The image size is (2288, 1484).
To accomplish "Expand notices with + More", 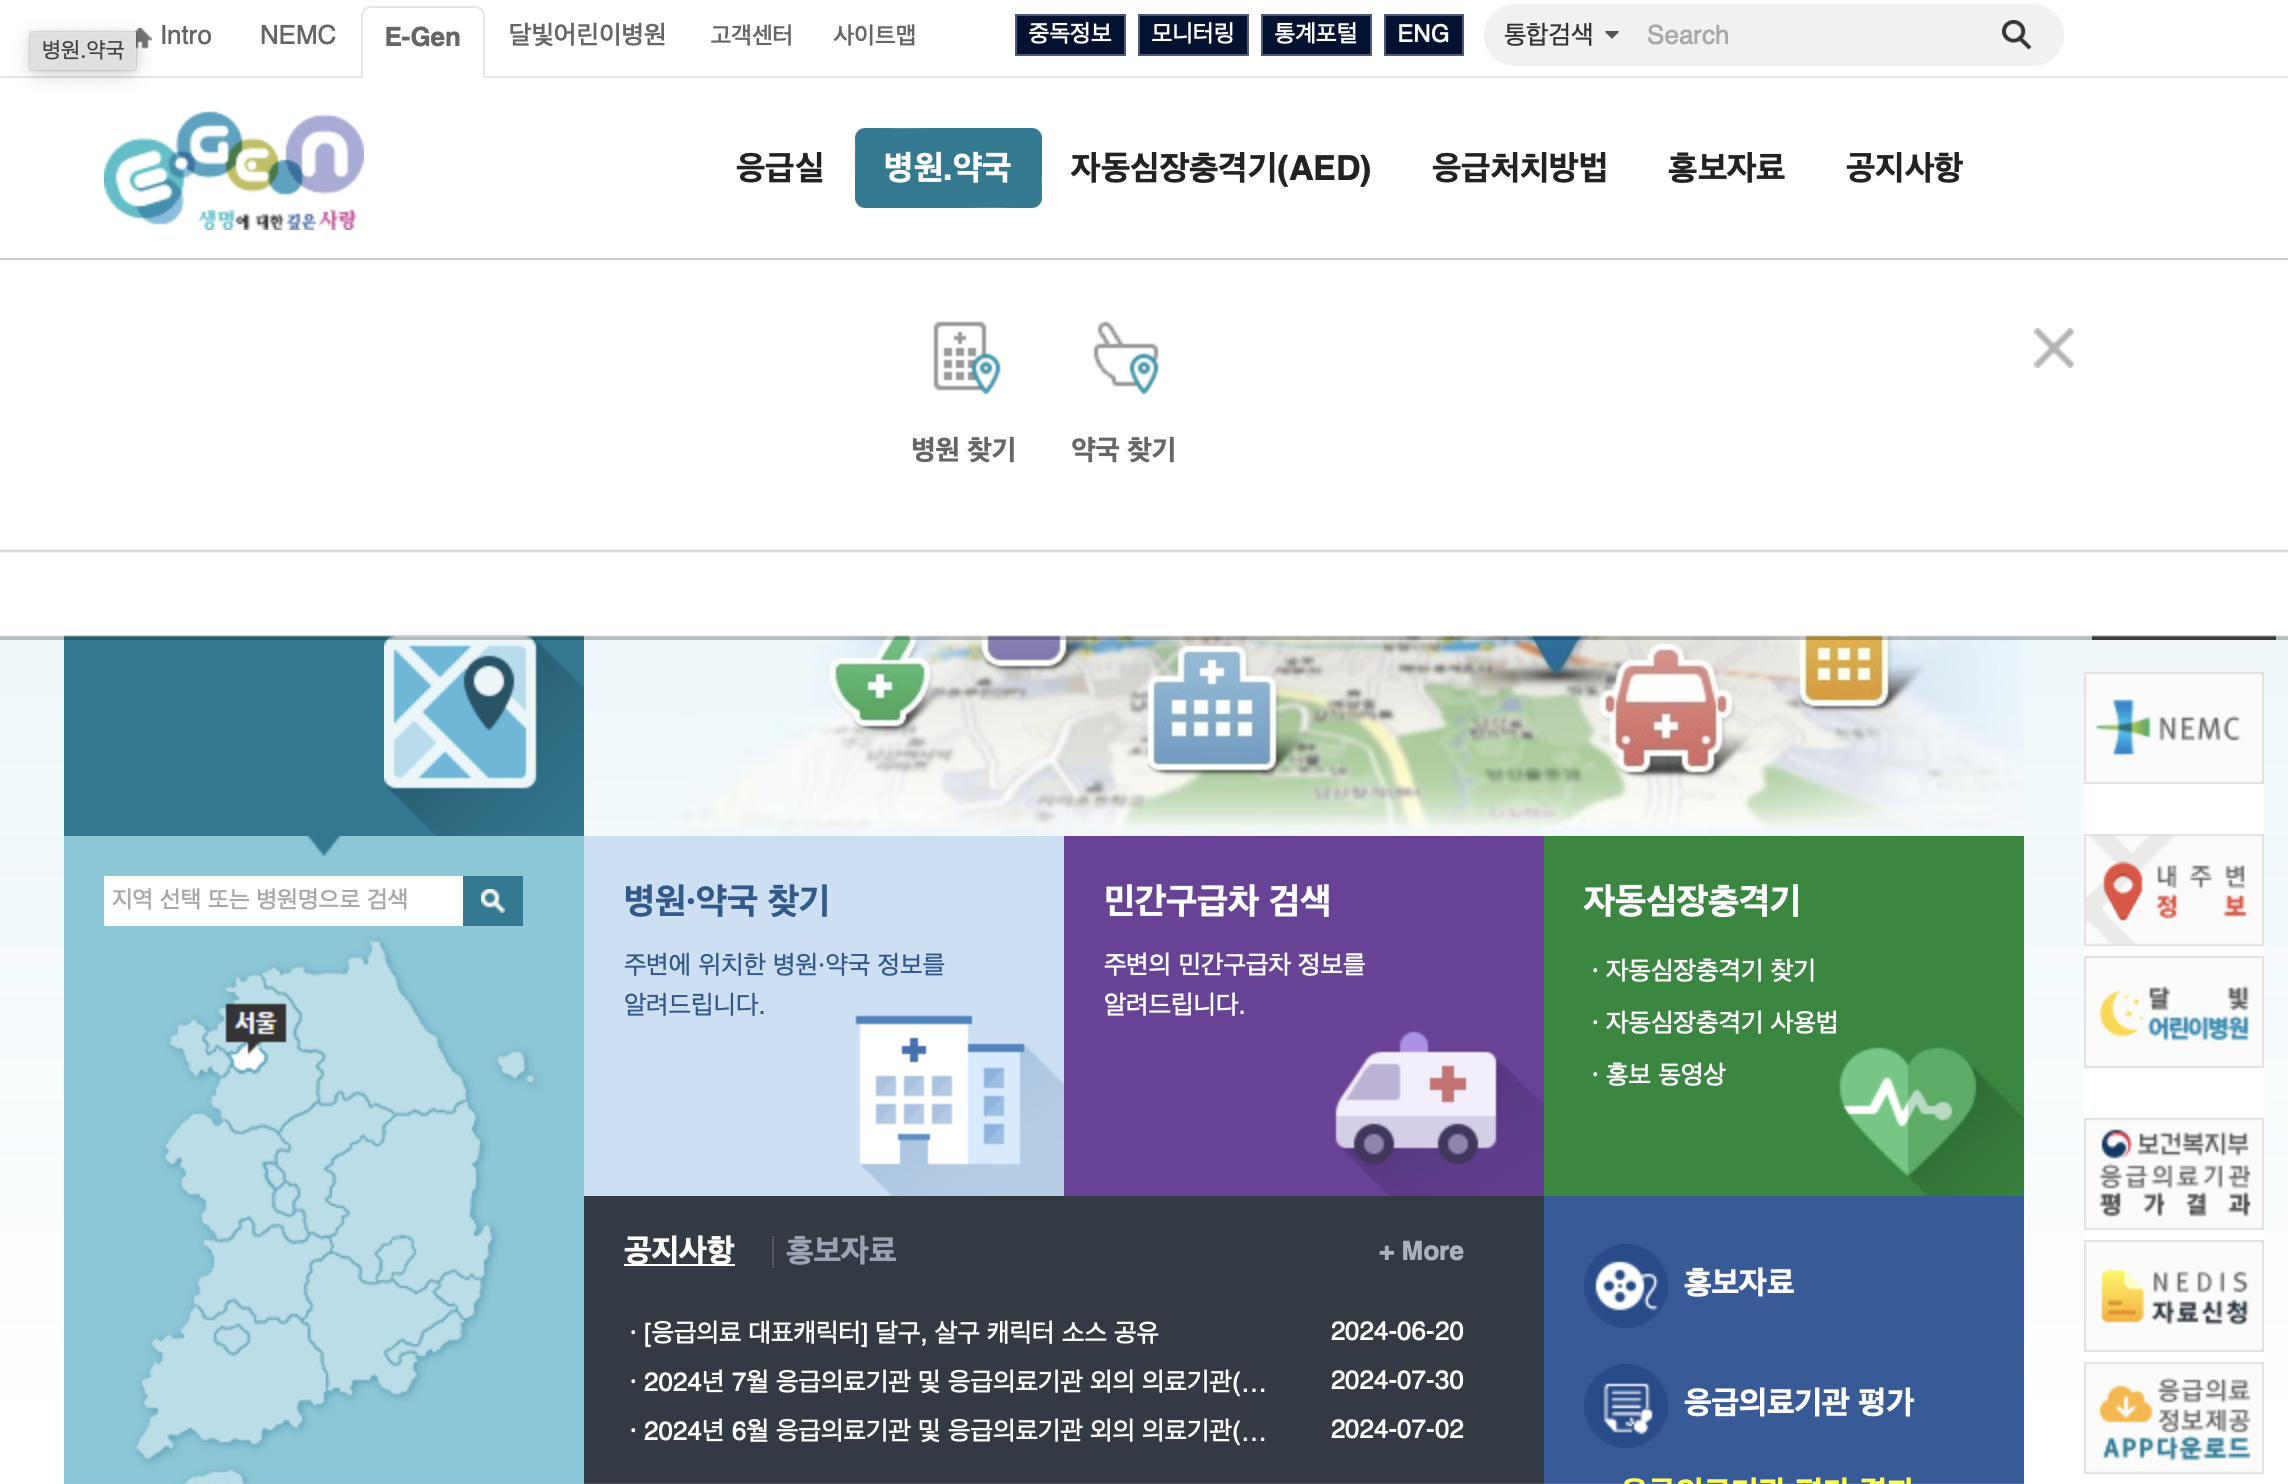I will 1420,1251.
